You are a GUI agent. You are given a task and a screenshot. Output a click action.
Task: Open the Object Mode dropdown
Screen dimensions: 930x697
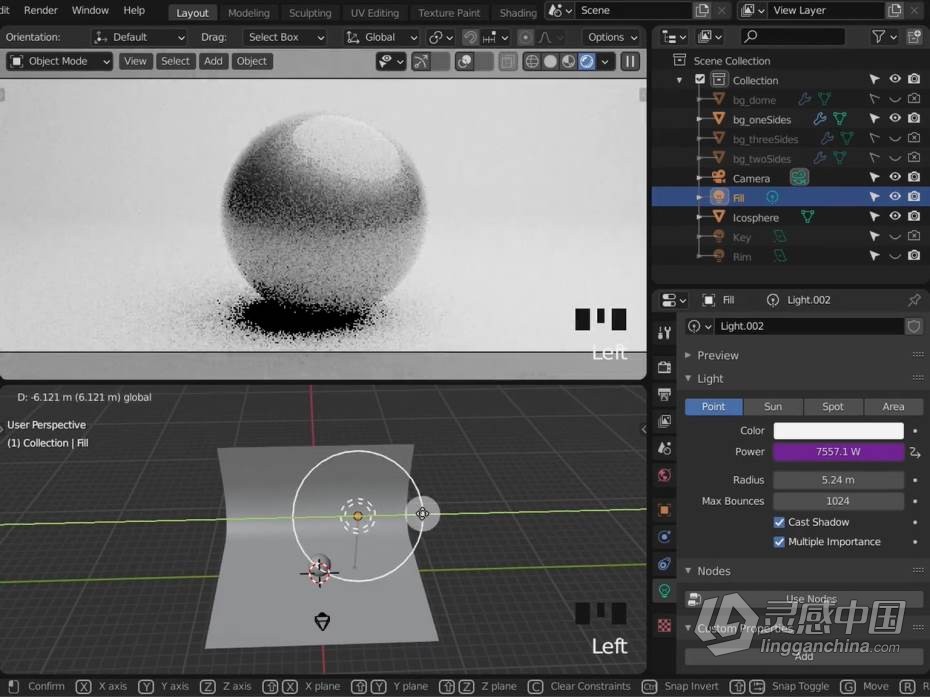pyautogui.click(x=59, y=61)
